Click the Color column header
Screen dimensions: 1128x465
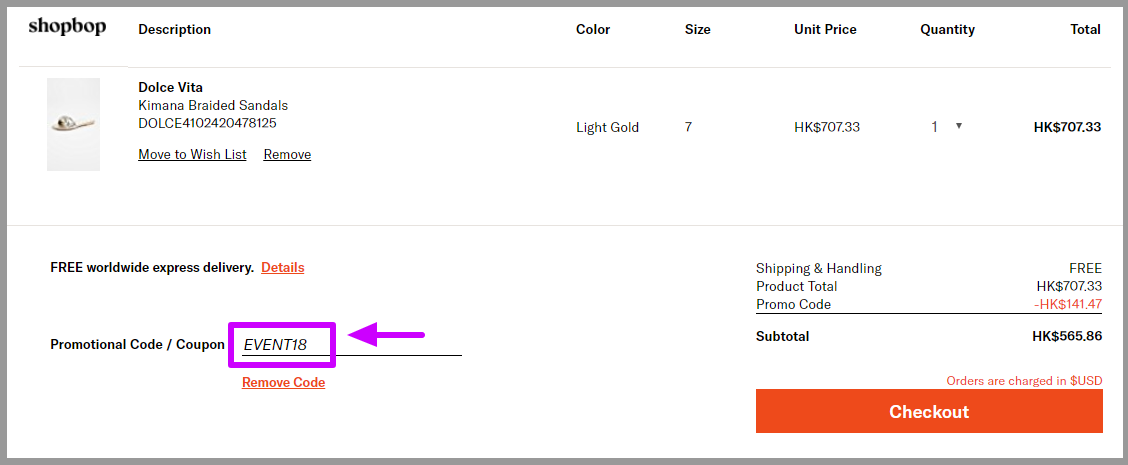593,30
